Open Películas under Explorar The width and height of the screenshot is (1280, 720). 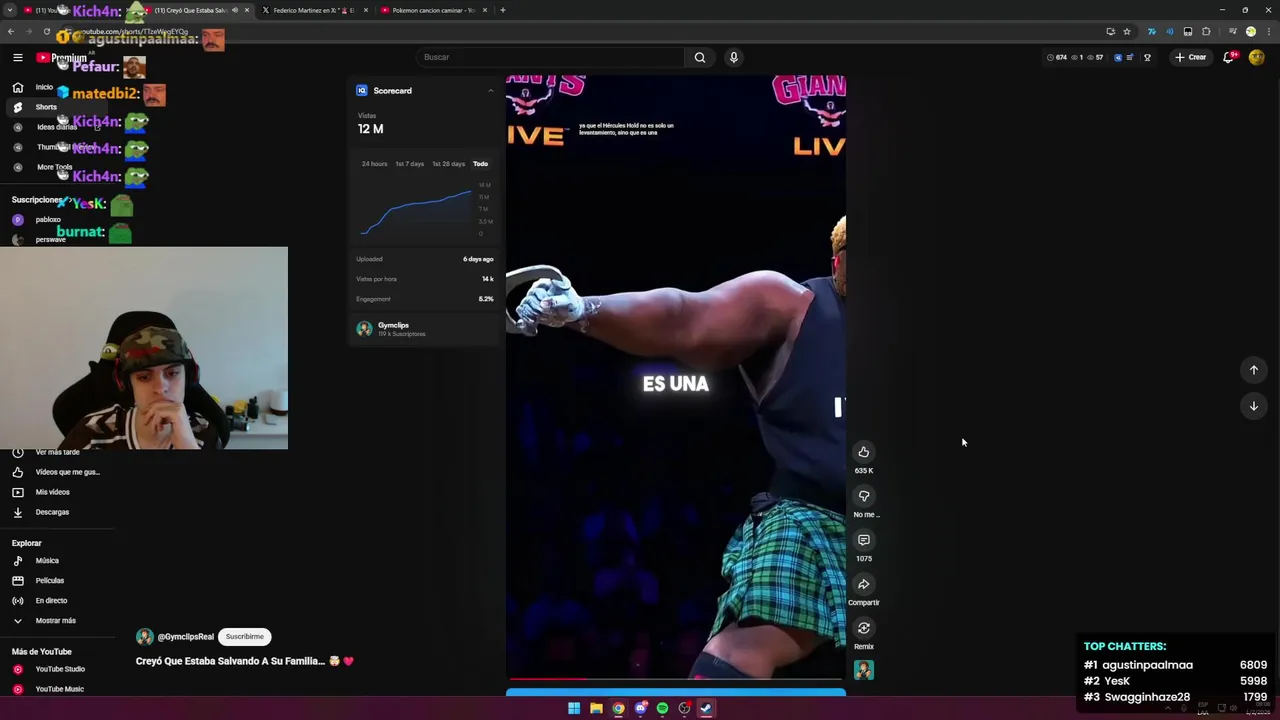(49, 581)
